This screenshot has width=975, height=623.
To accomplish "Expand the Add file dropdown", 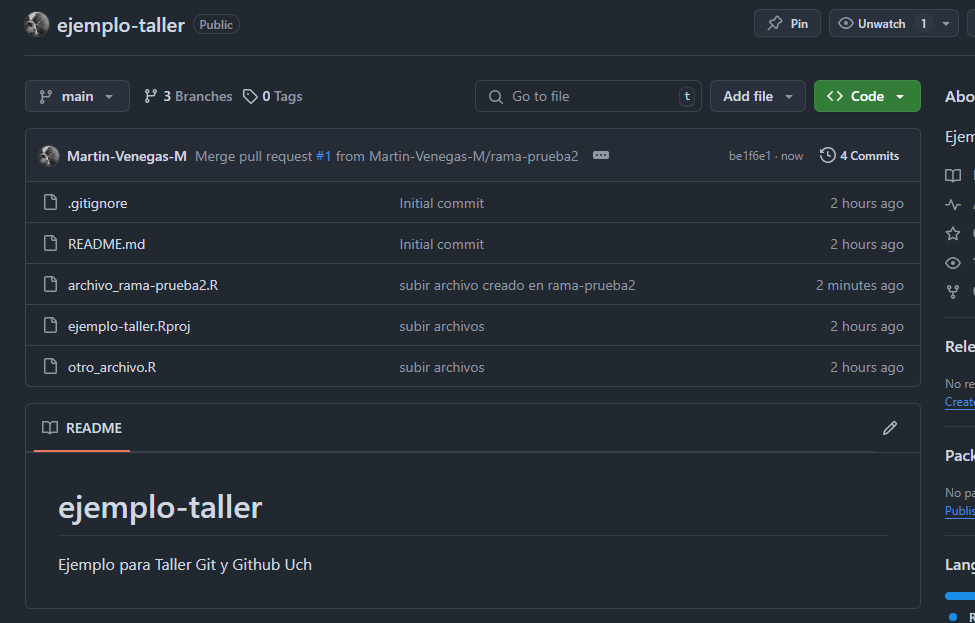I will pos(757,96).
